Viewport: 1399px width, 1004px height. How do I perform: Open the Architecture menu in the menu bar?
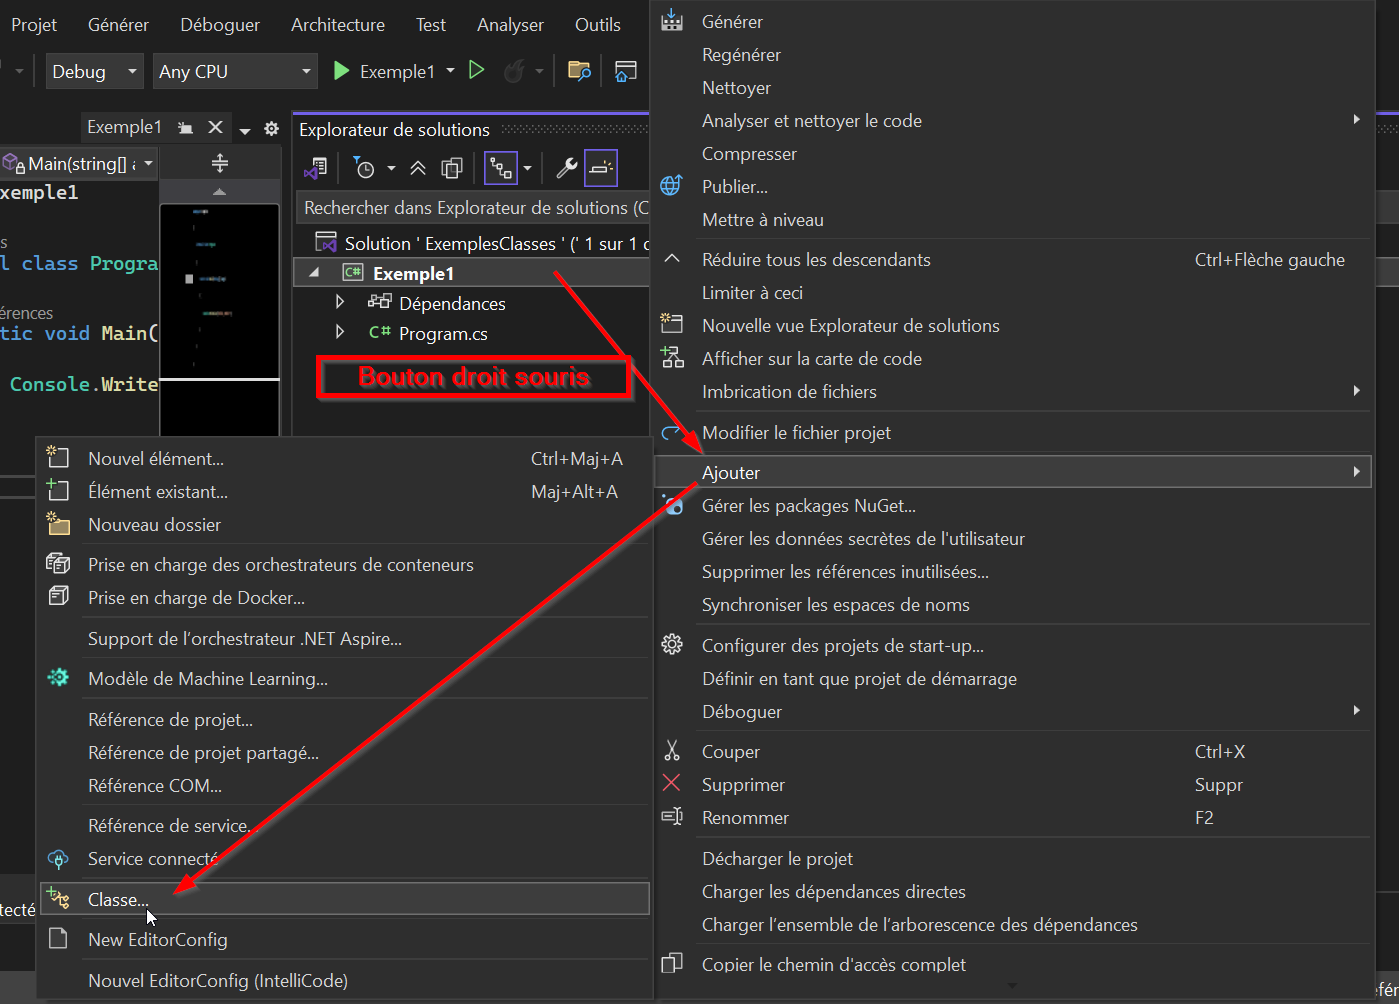(337, 25)
